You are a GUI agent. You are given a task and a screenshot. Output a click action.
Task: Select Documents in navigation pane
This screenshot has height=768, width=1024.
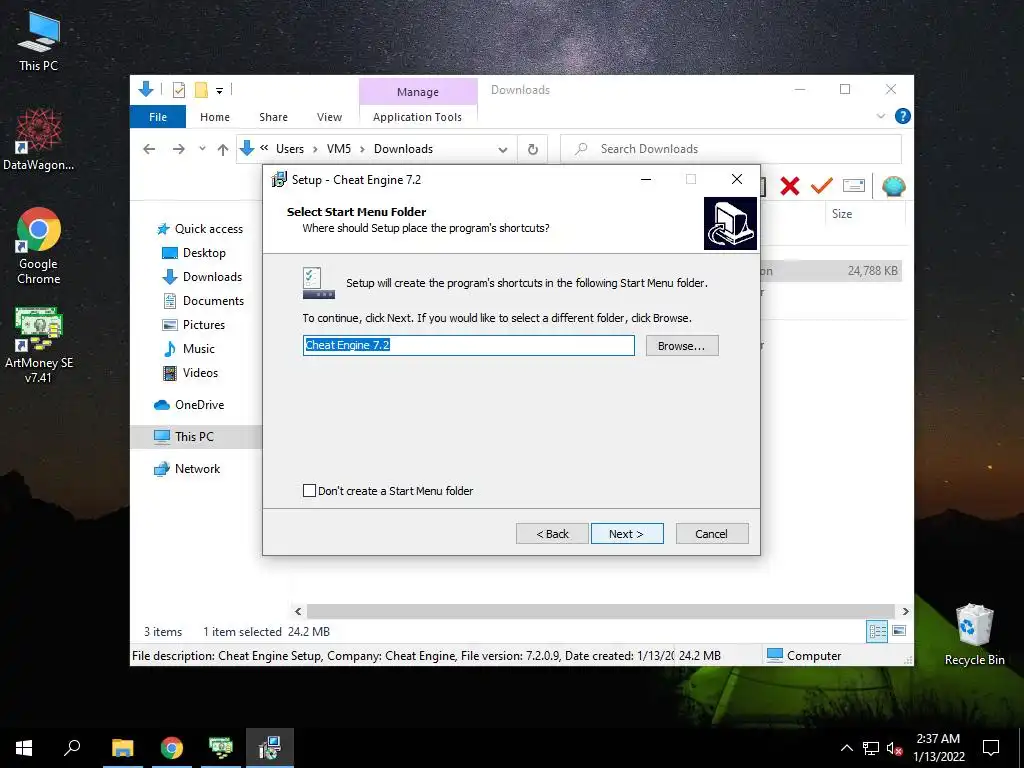(x=203, y=301)
